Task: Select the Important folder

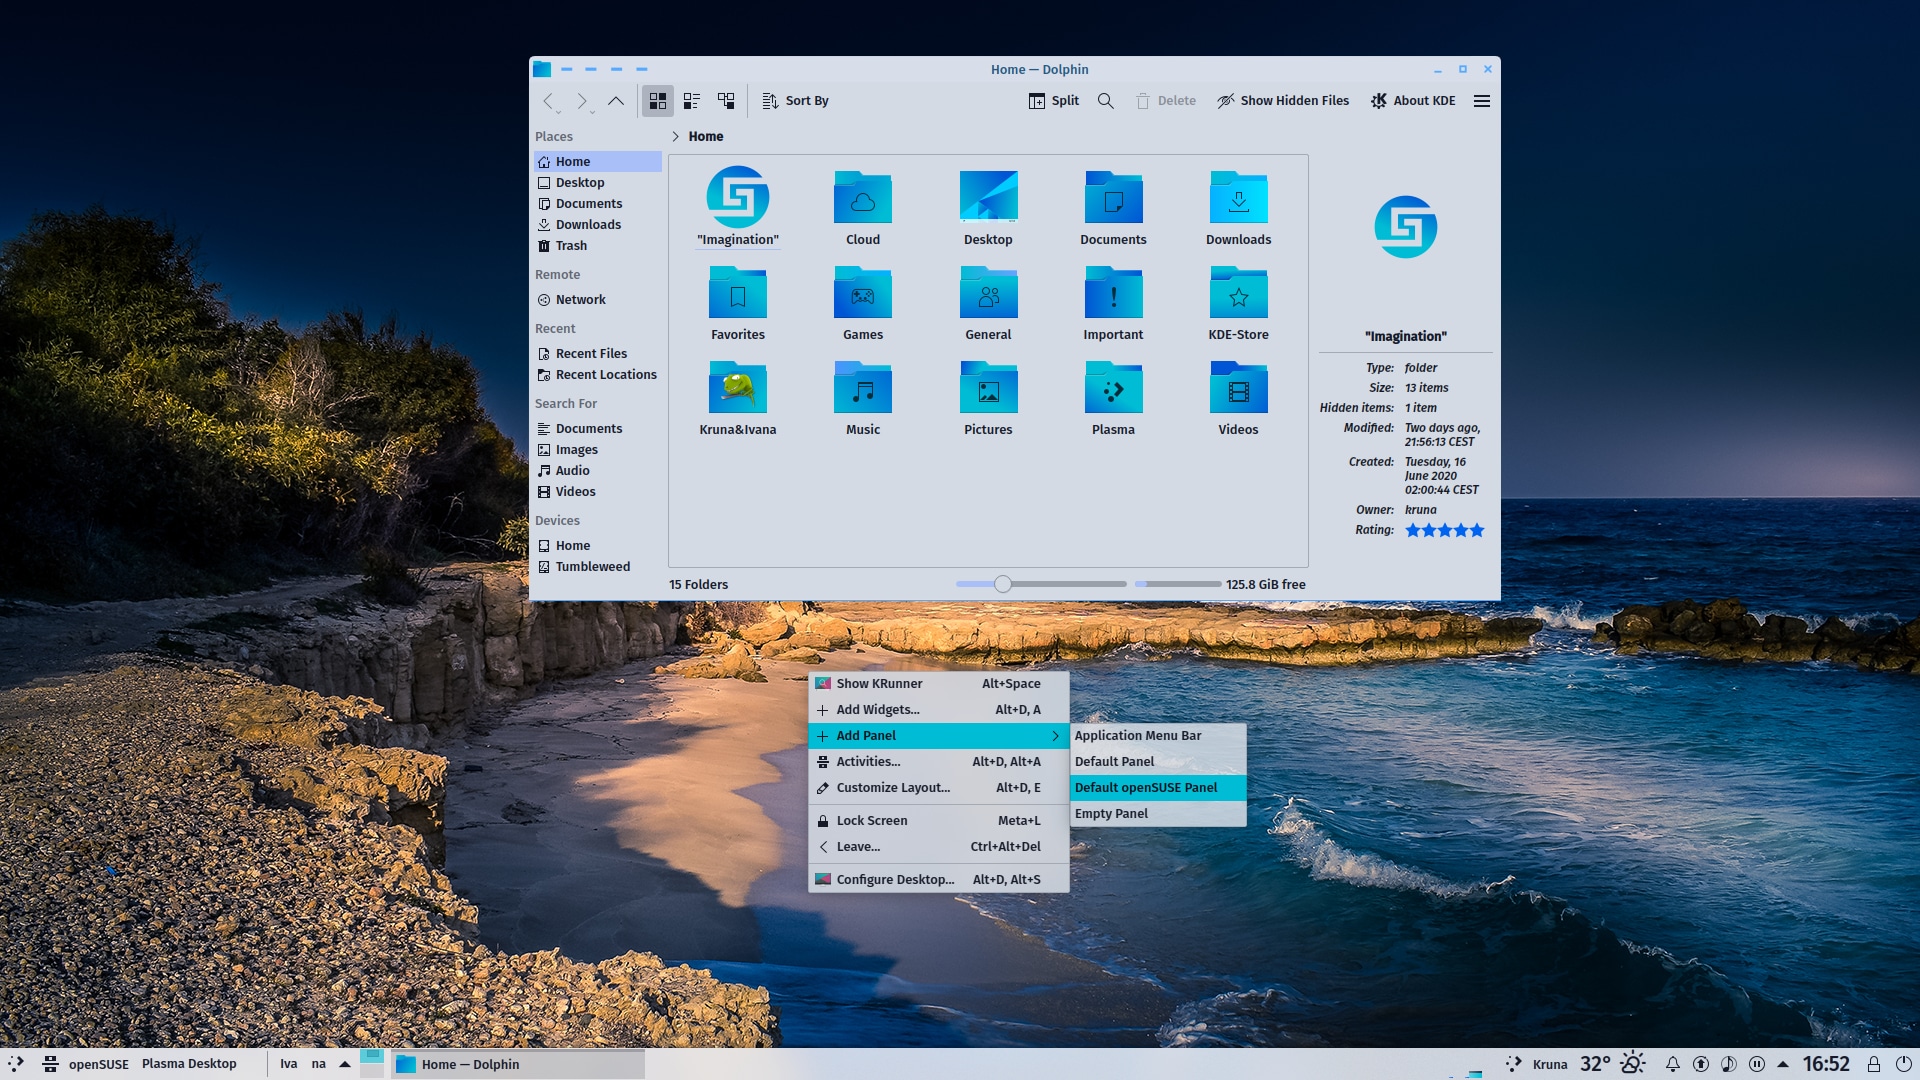Action: [1113, 303]
